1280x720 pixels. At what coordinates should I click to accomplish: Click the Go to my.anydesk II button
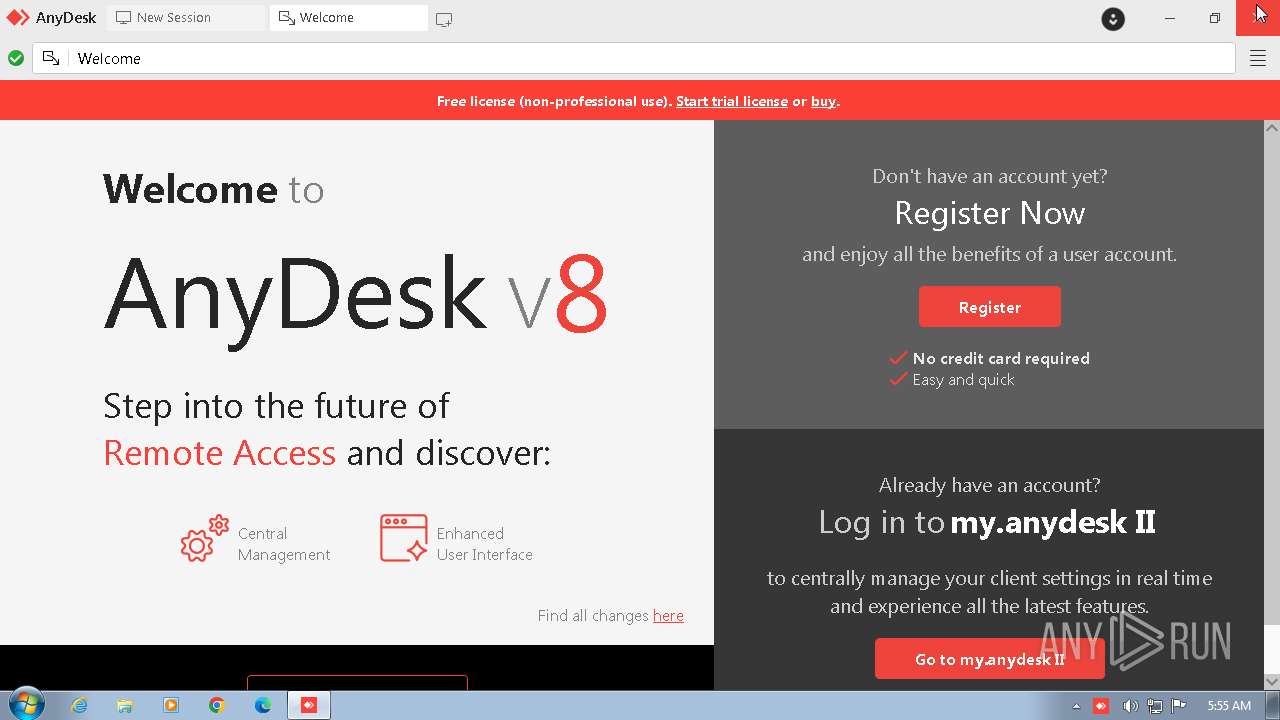pos(990,659)
